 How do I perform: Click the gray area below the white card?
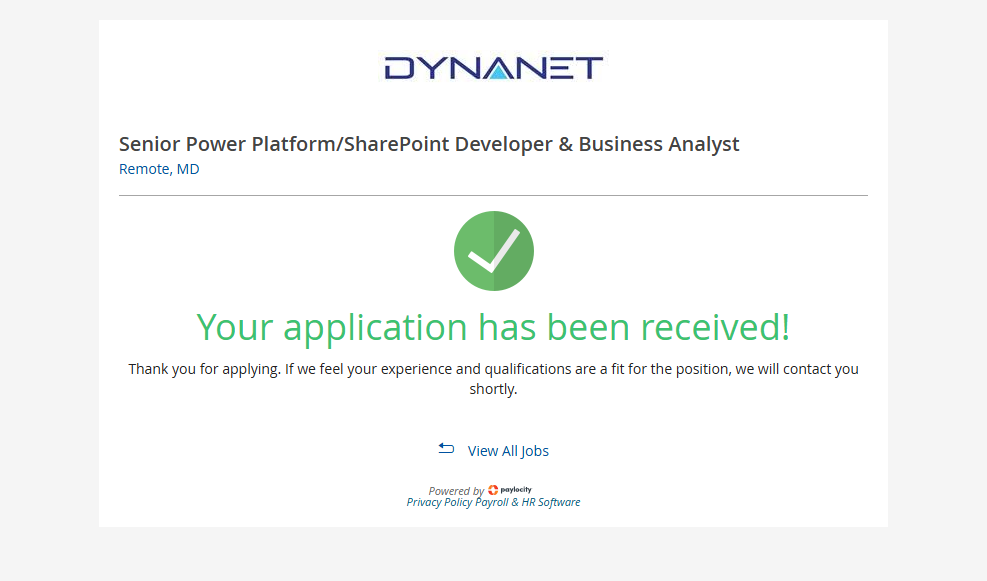[493, 554]
